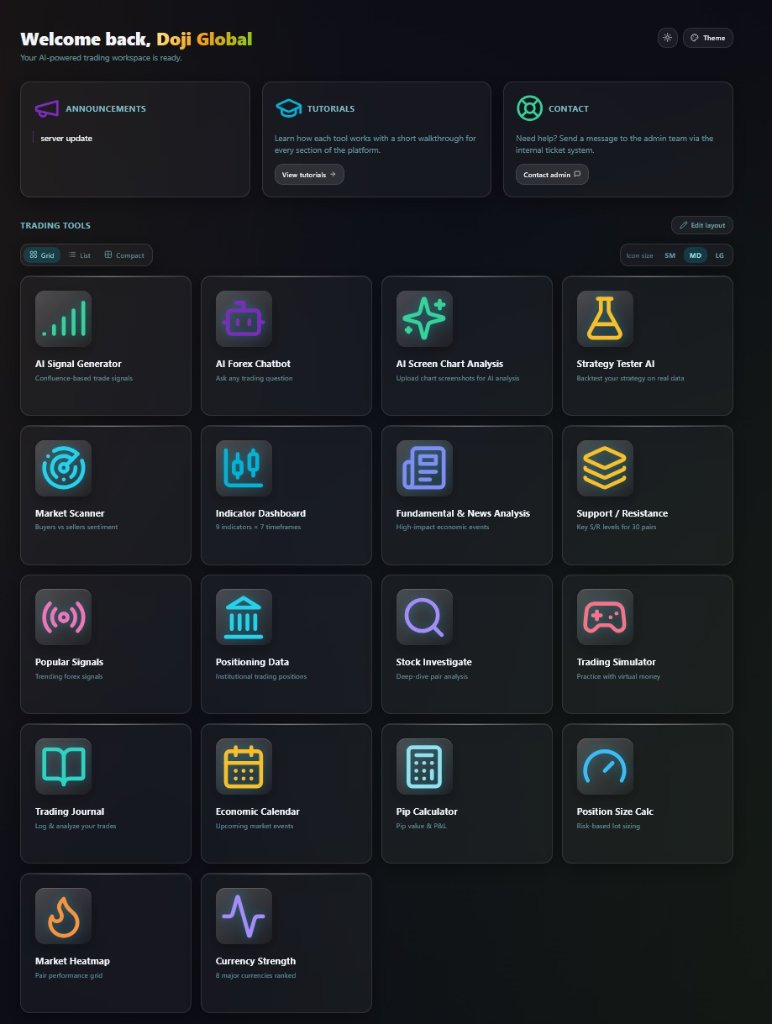
Task: Click the Economic Calendar title text
Action: point(258,812)
